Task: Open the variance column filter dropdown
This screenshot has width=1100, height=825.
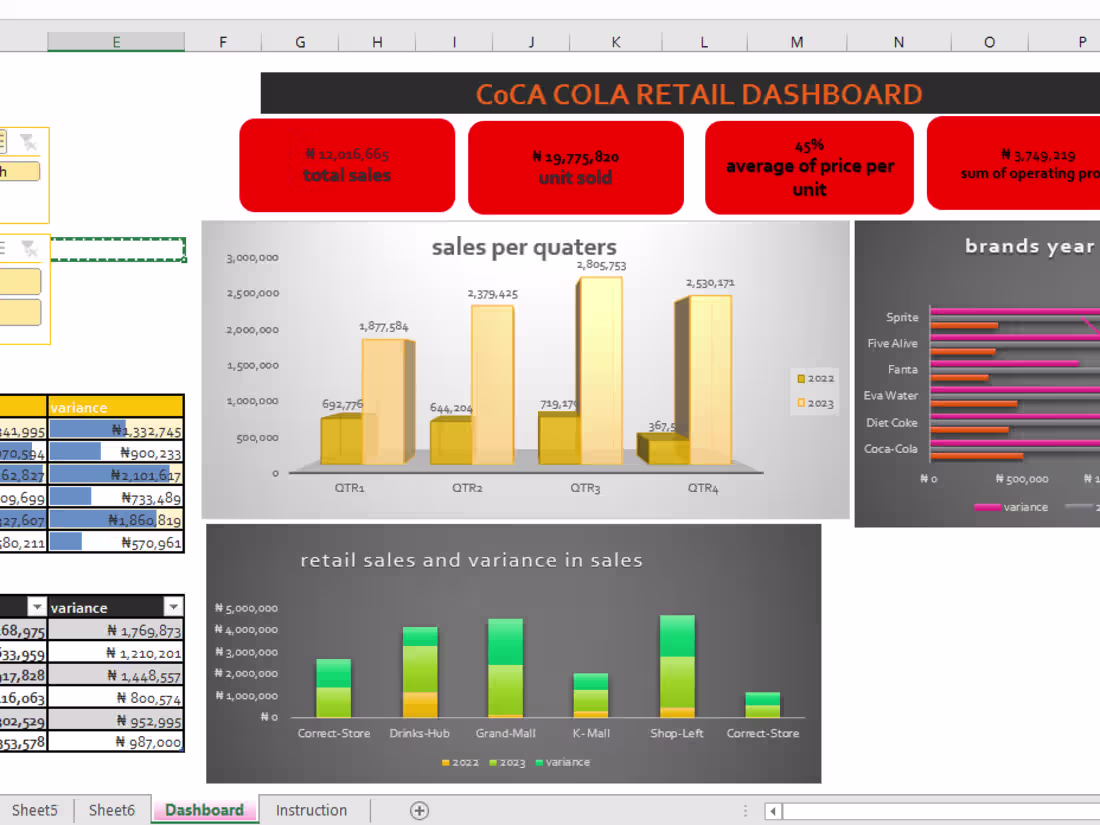Action: click(173, 607)
